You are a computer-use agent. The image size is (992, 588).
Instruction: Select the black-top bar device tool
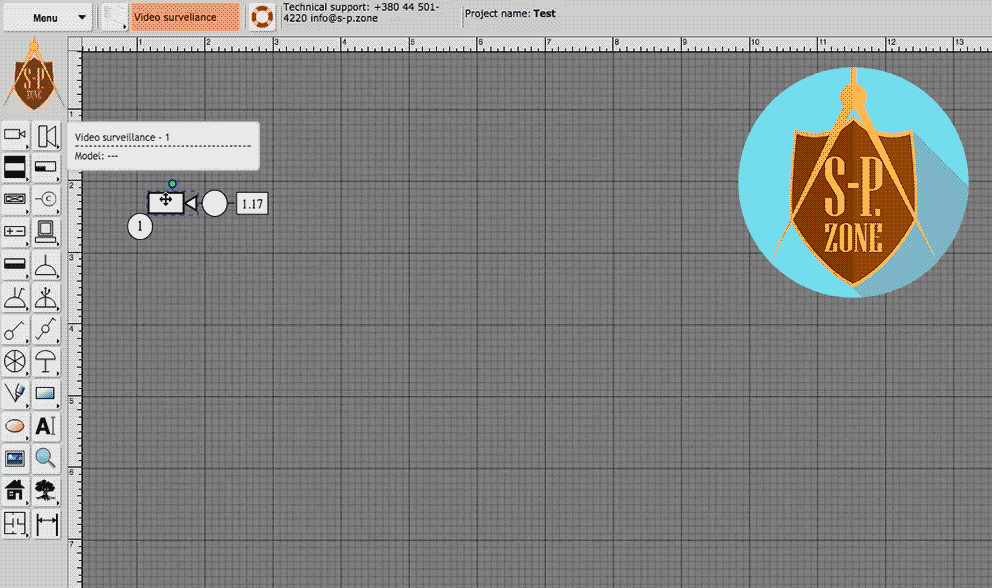tap(15, 264)
